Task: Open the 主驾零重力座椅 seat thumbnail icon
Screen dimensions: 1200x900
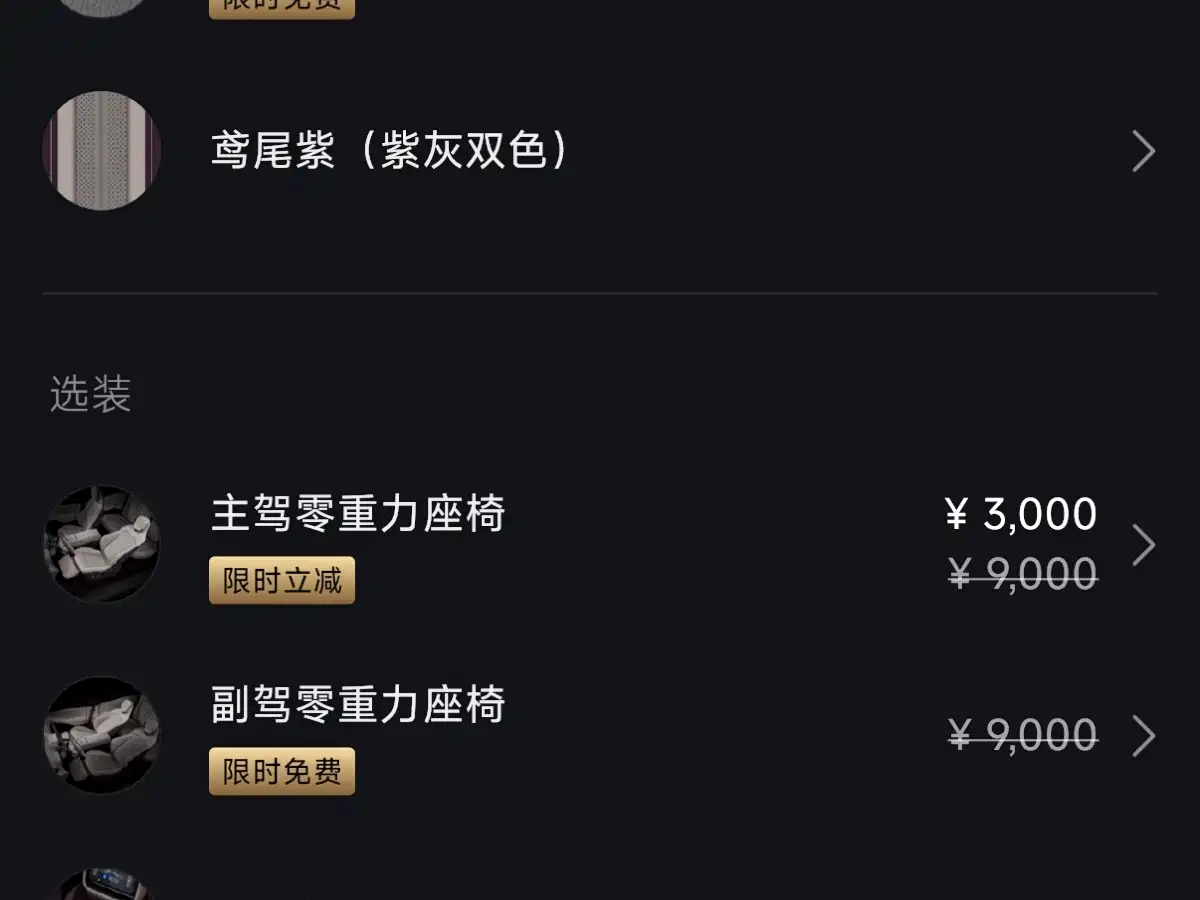Action: 102,544
